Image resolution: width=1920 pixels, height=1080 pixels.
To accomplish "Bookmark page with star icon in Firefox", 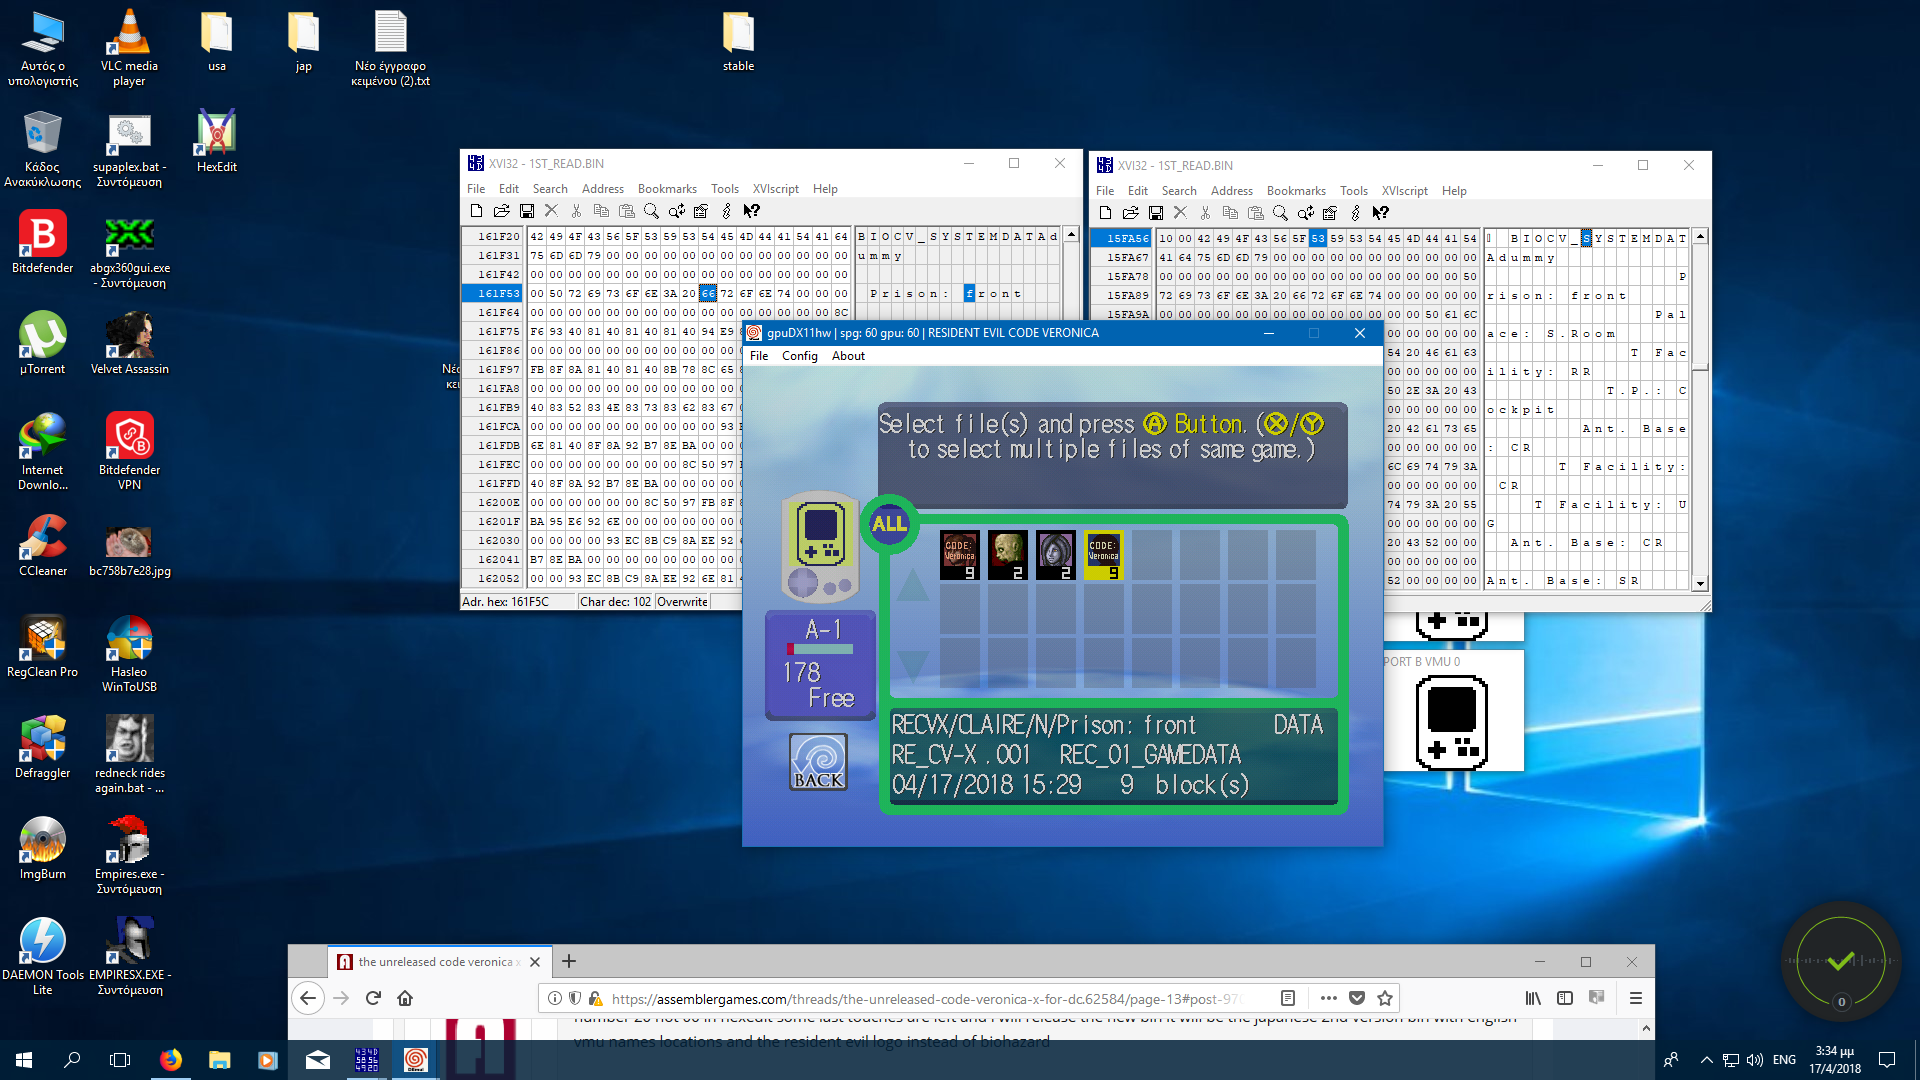I will click(1385, 998).
